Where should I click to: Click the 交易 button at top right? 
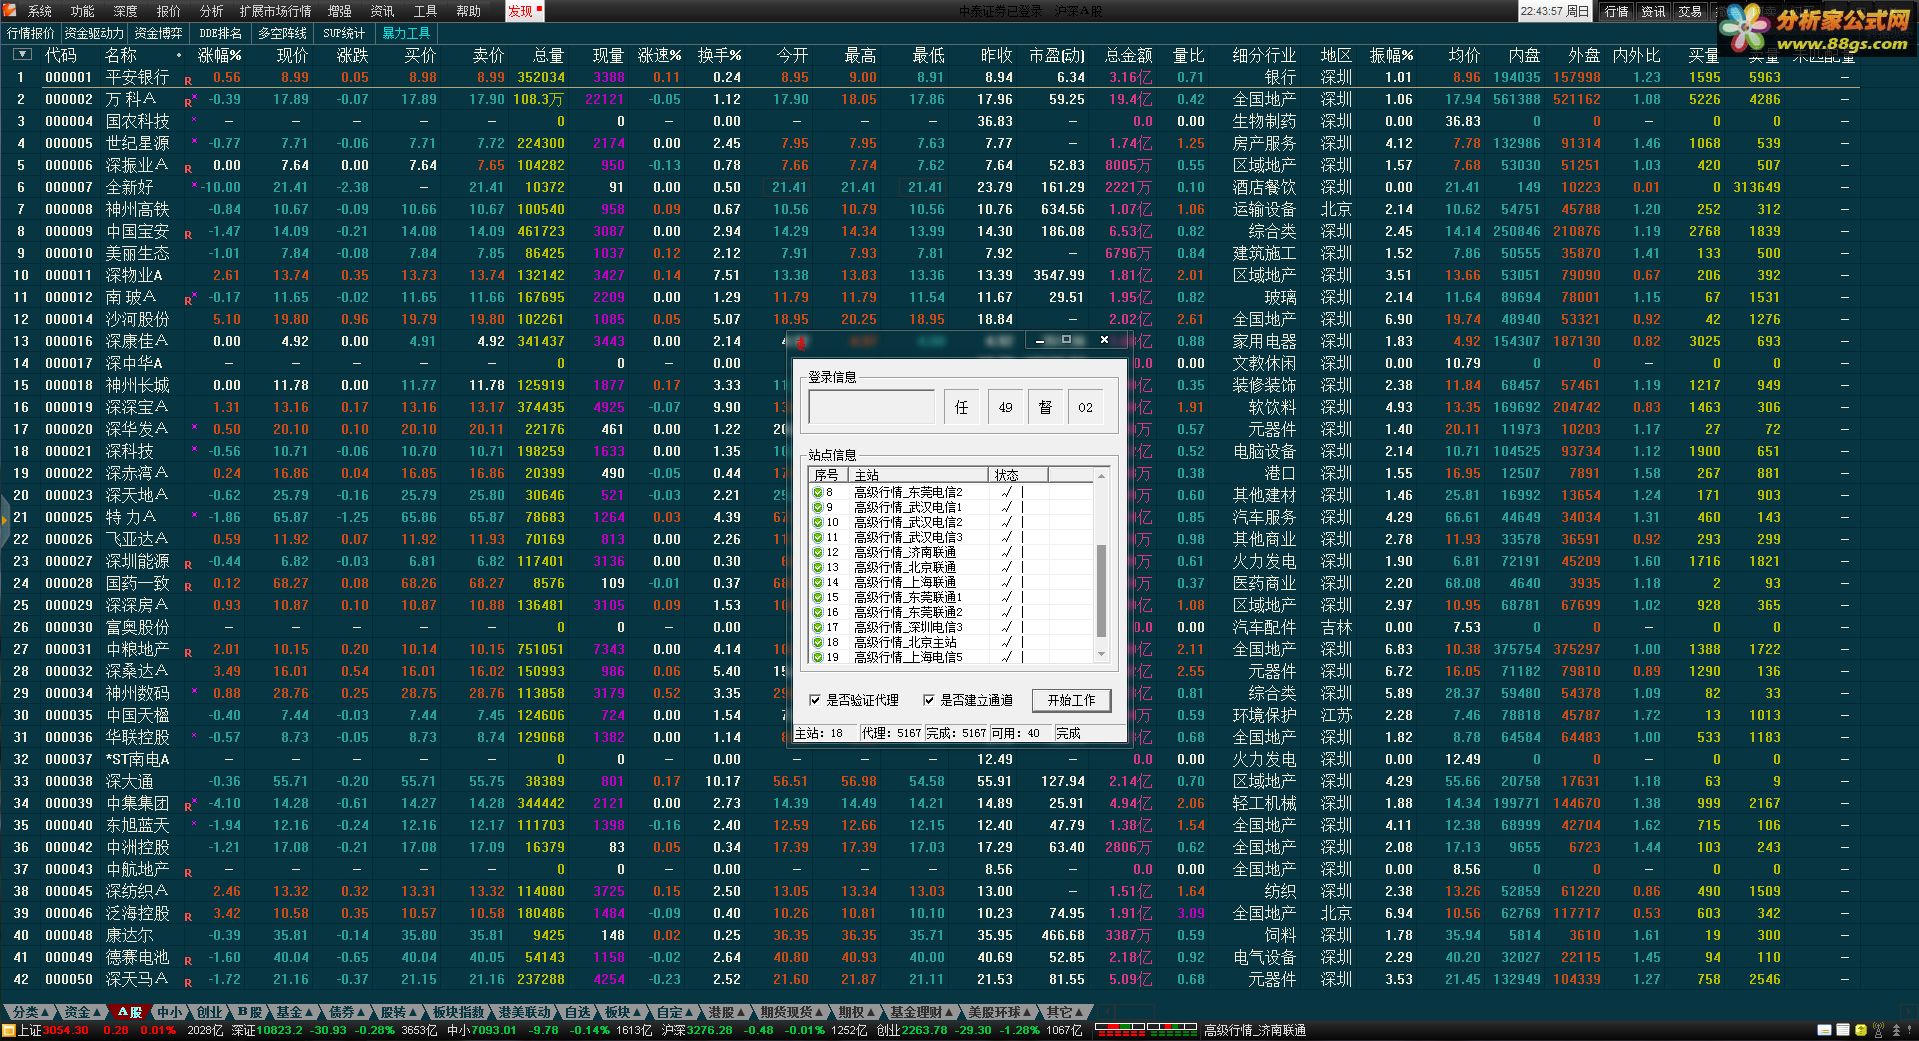click(1690, 11)
